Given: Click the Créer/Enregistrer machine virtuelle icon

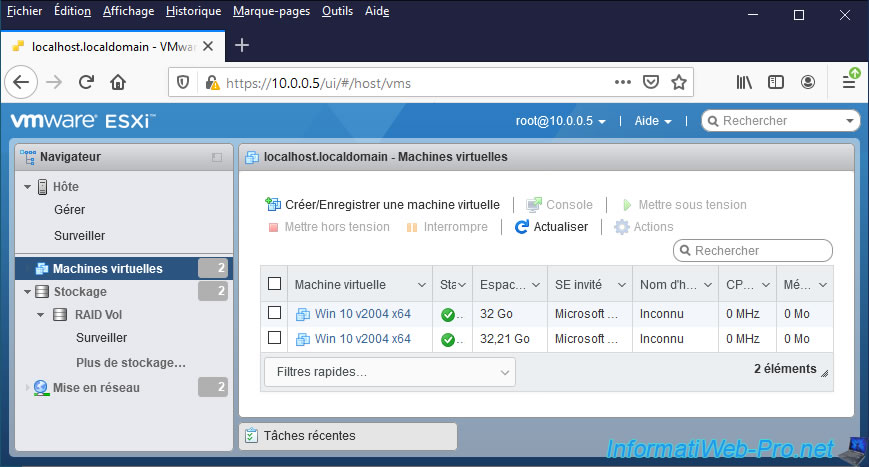Looking at the screenshot, I should click(x=273, y=204).
